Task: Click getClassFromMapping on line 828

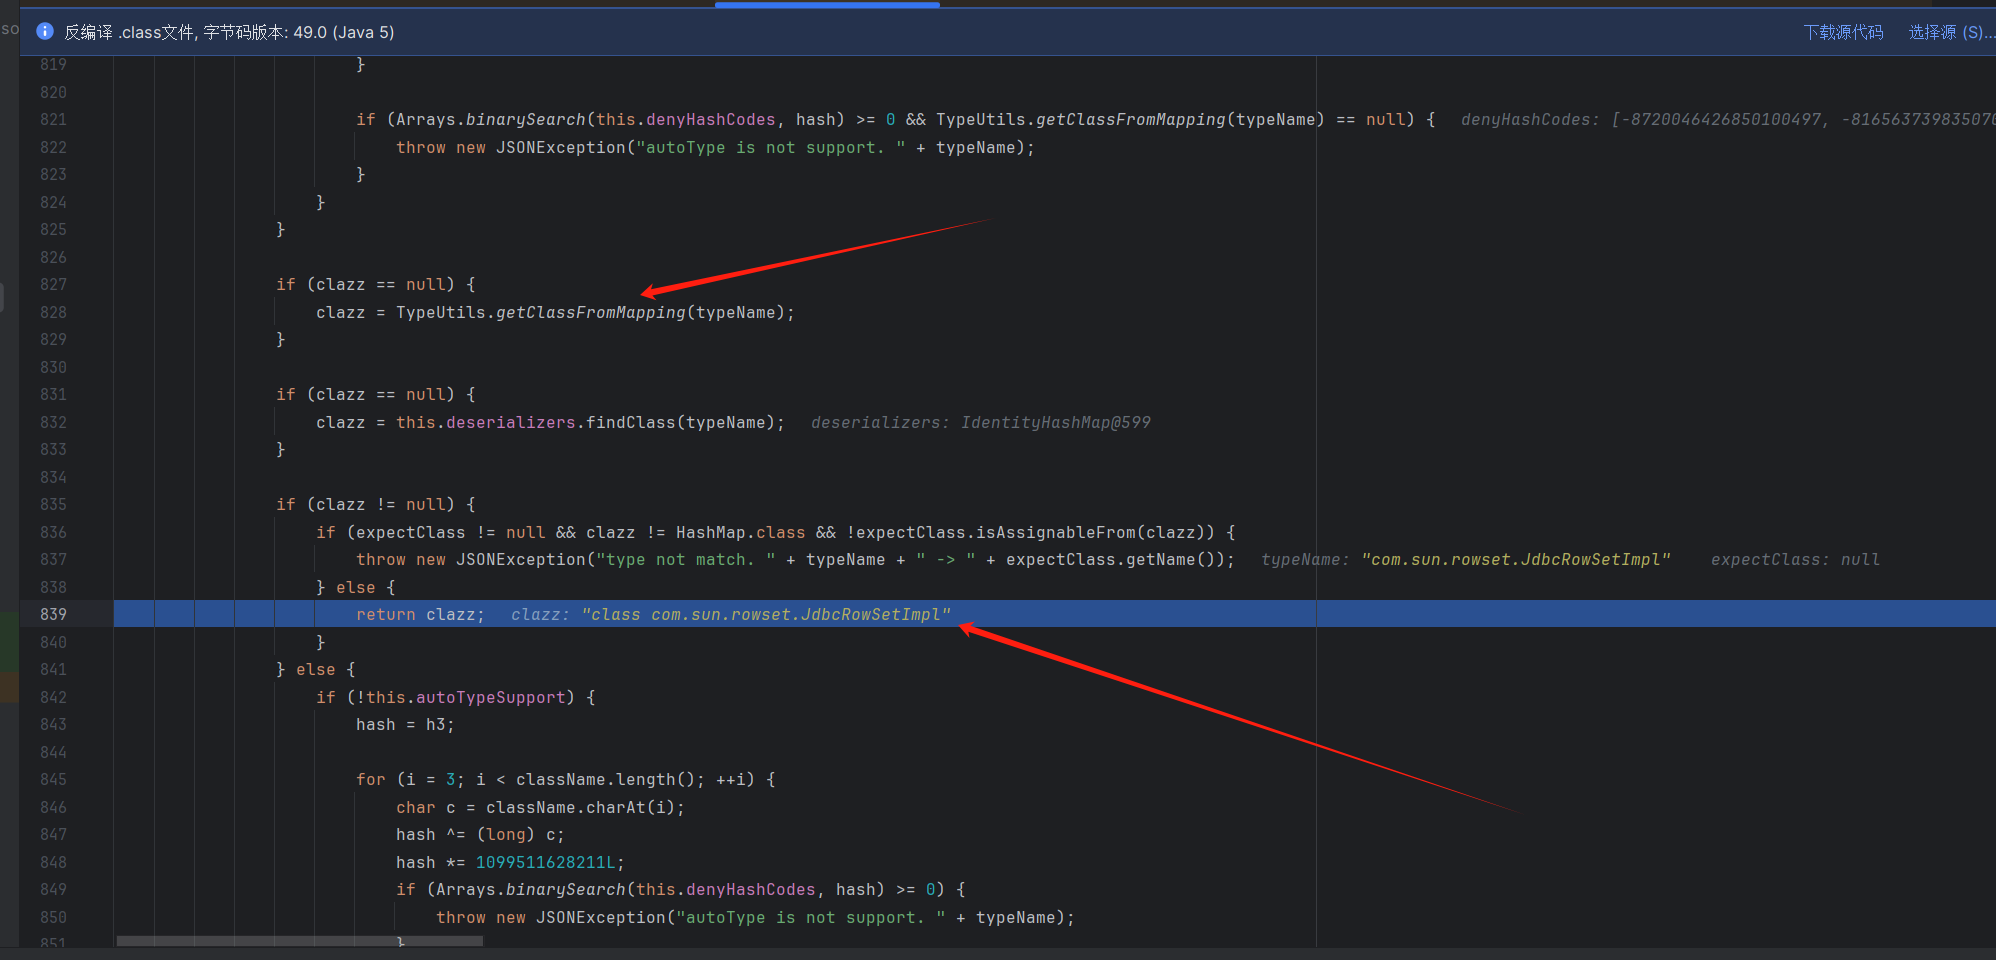Action: 590,312
